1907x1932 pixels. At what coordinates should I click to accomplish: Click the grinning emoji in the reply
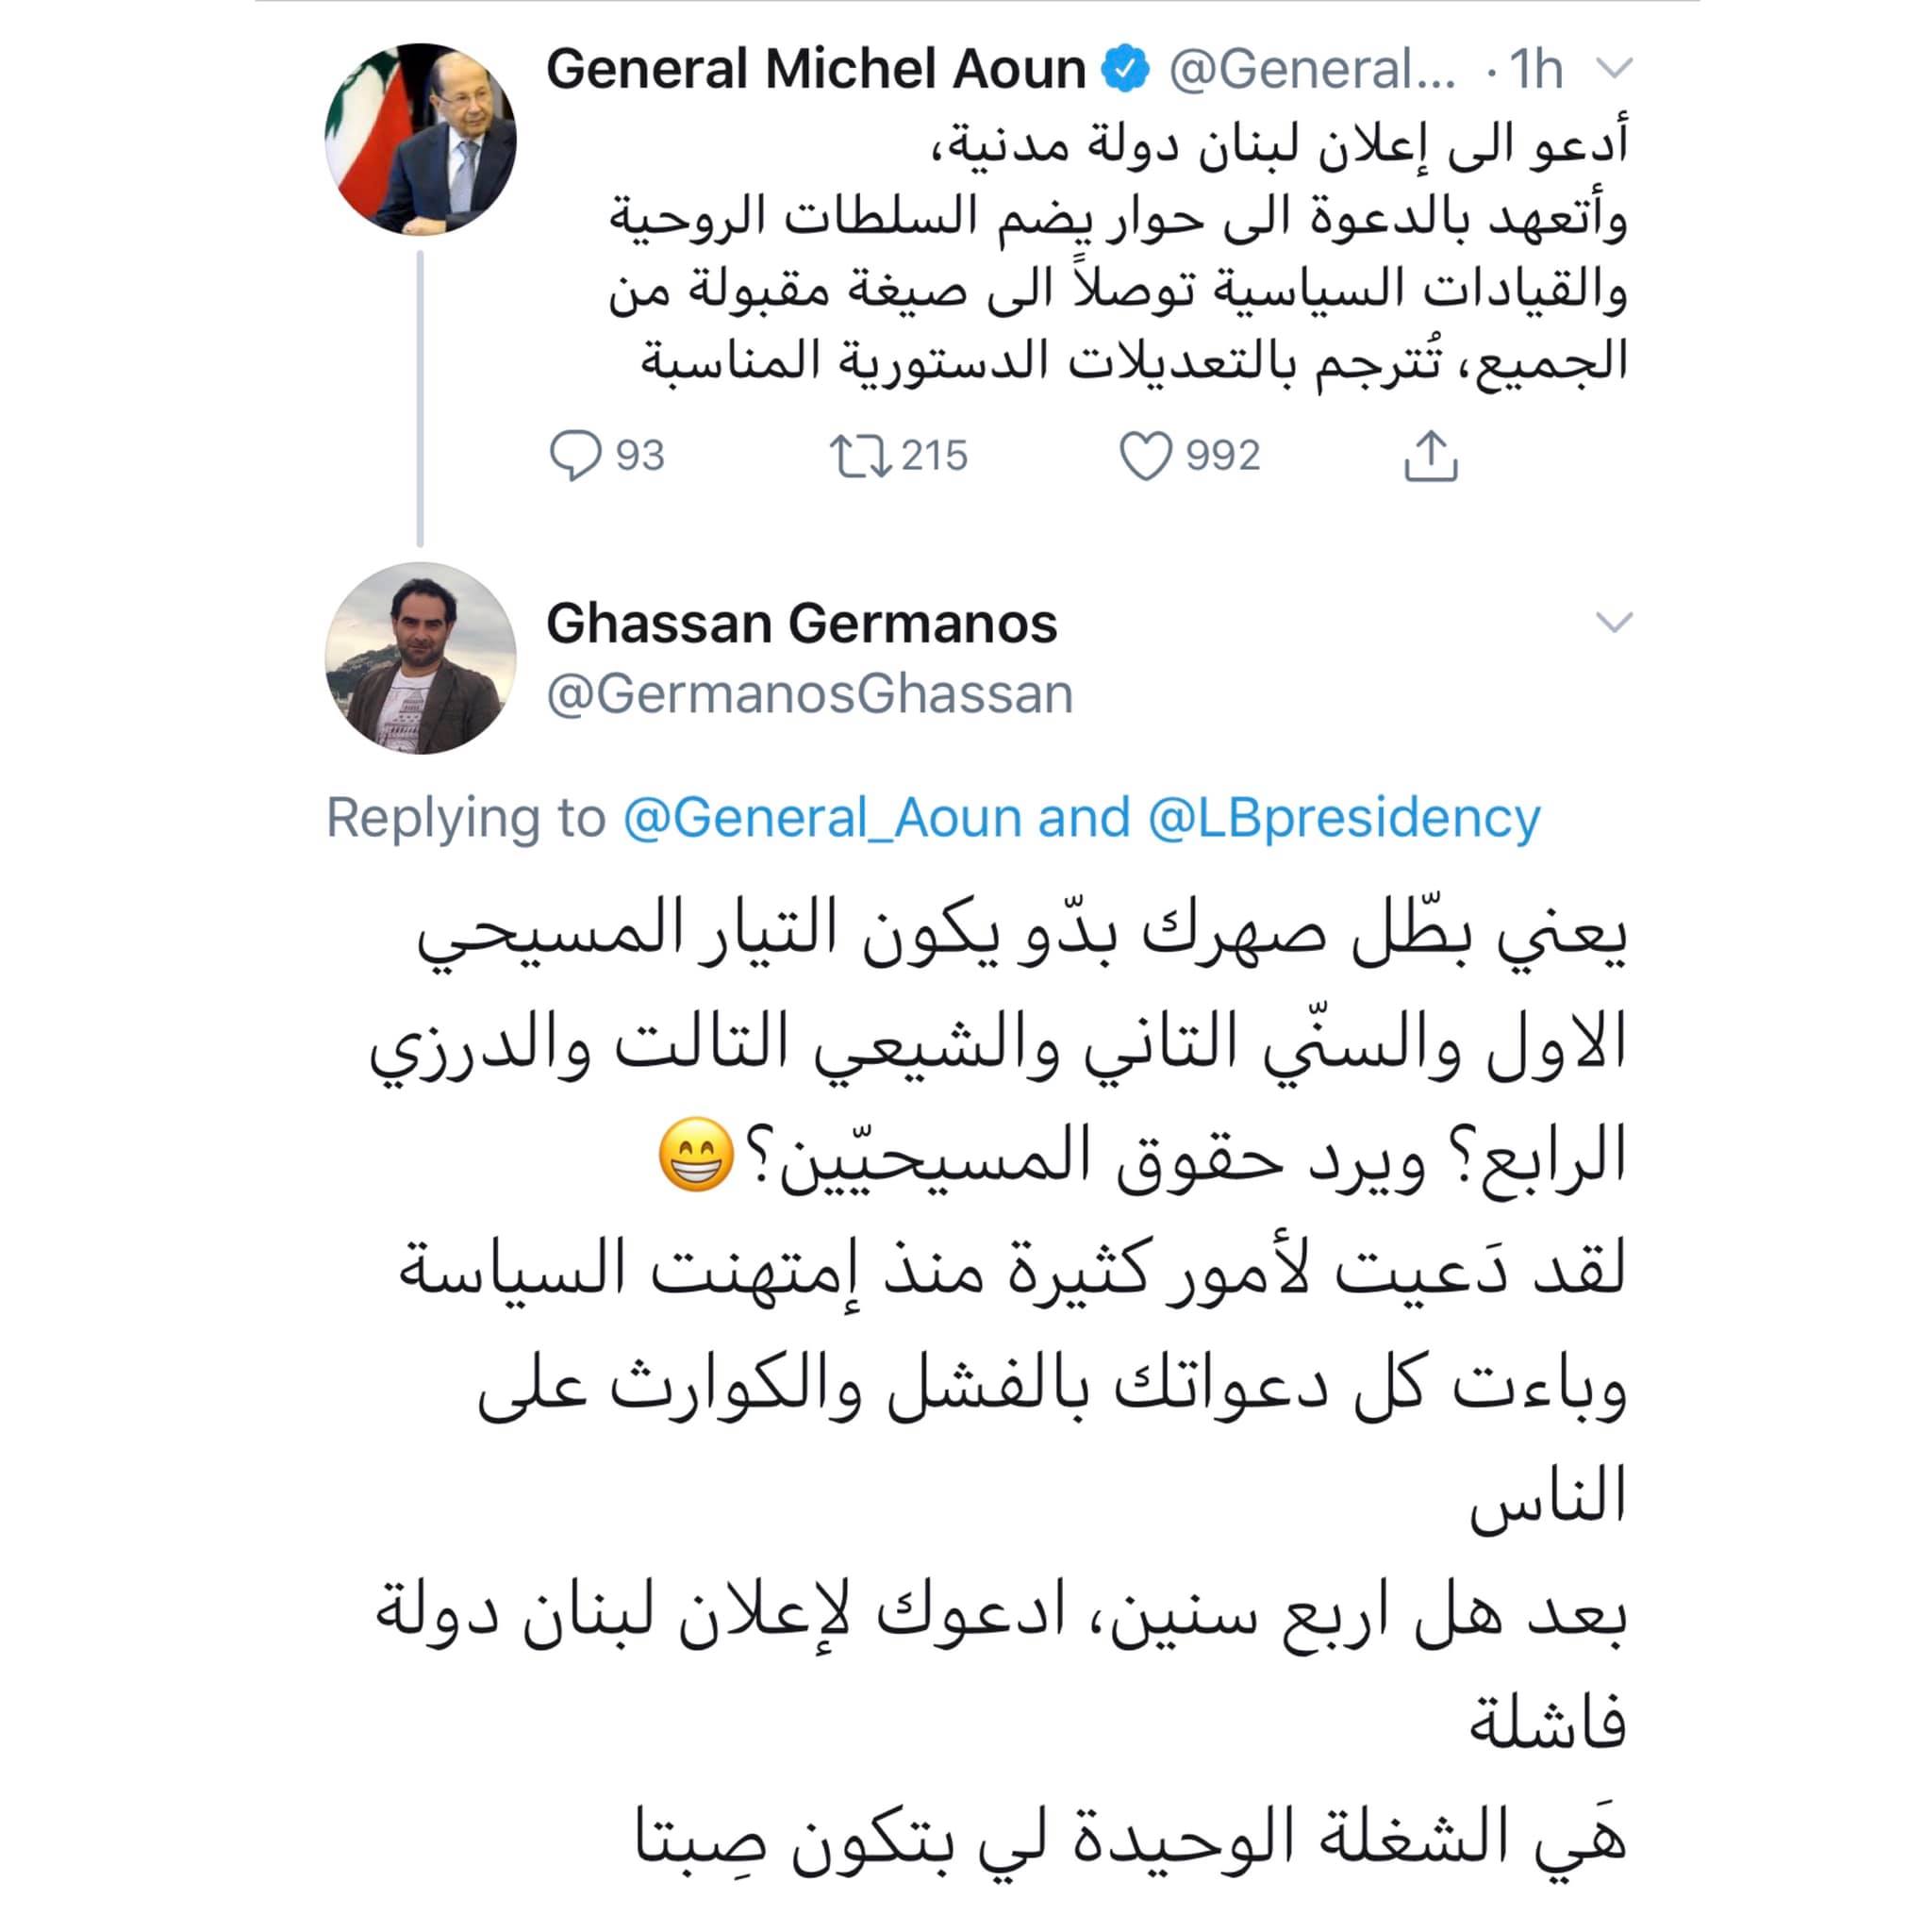pos(696,1156)
